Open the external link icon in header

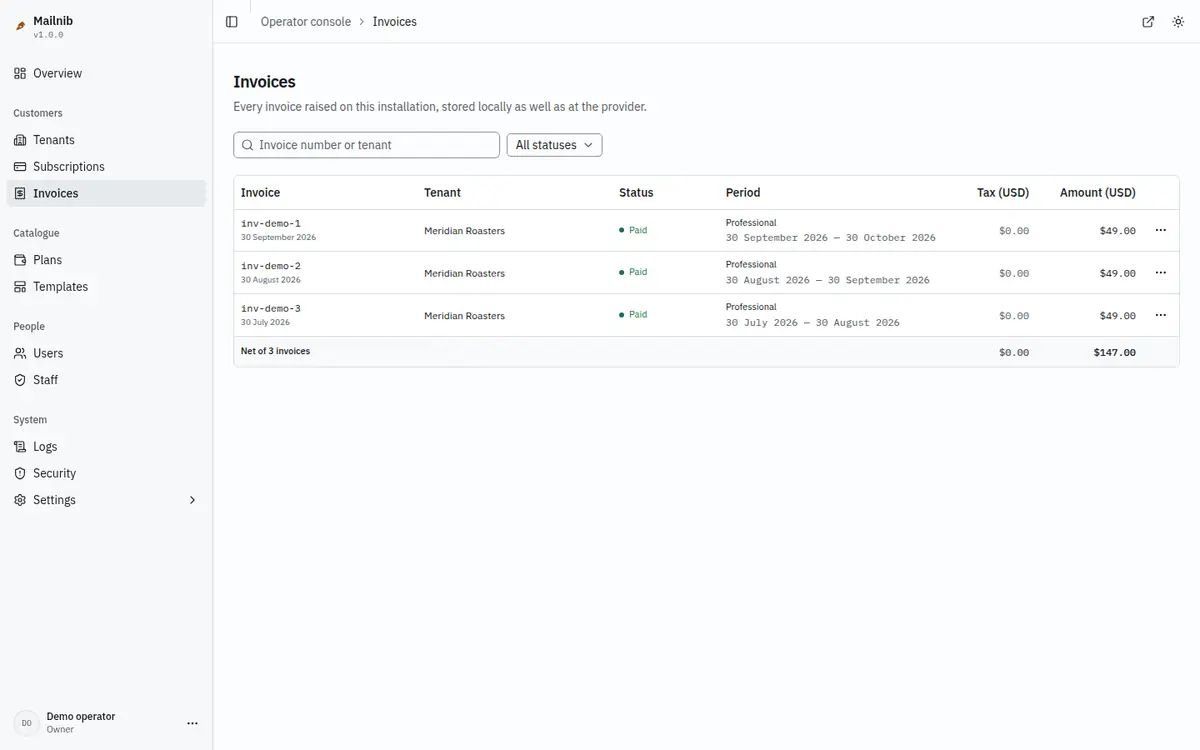click(x=1148, y=22)
